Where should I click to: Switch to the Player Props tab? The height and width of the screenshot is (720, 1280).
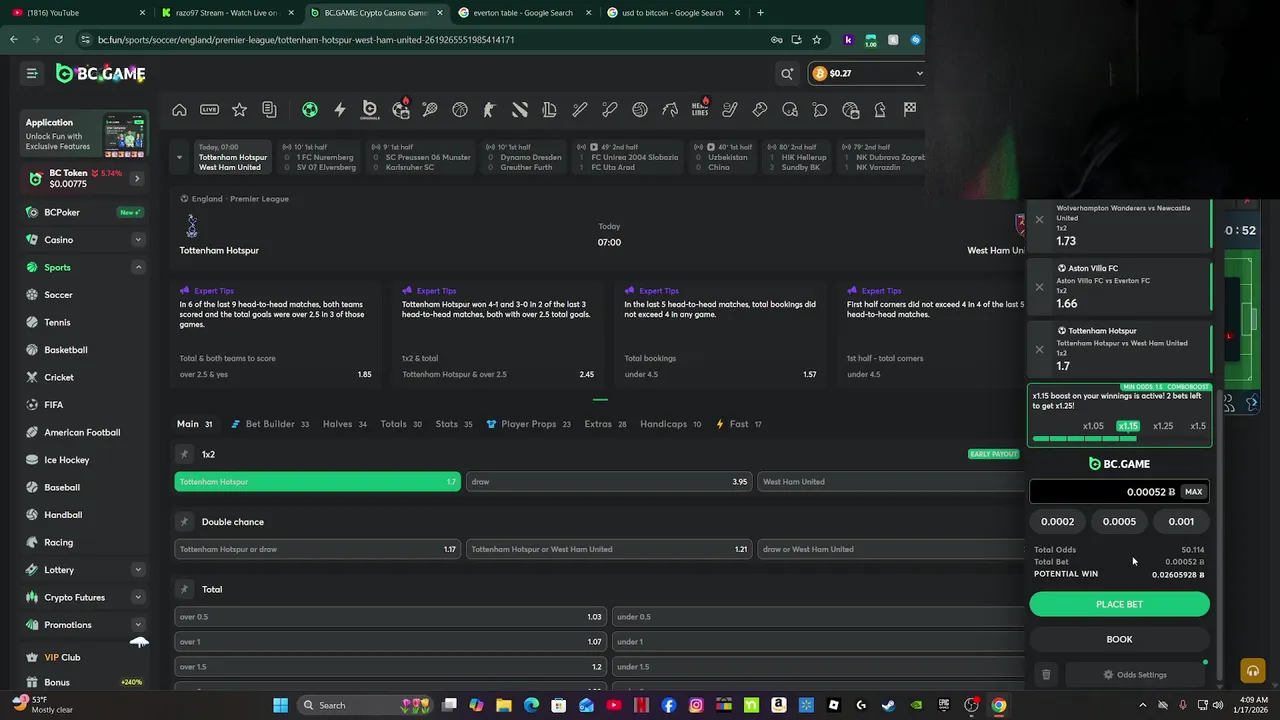pyautogui.click(x=528, y=424)
